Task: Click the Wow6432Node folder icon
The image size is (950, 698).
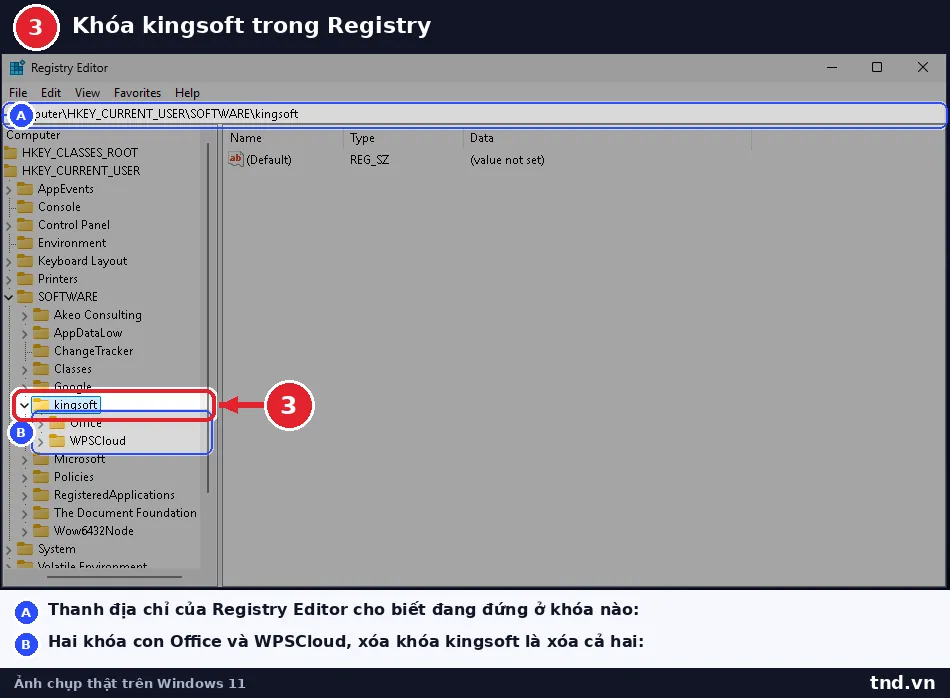Action: (x=41, y=531)
